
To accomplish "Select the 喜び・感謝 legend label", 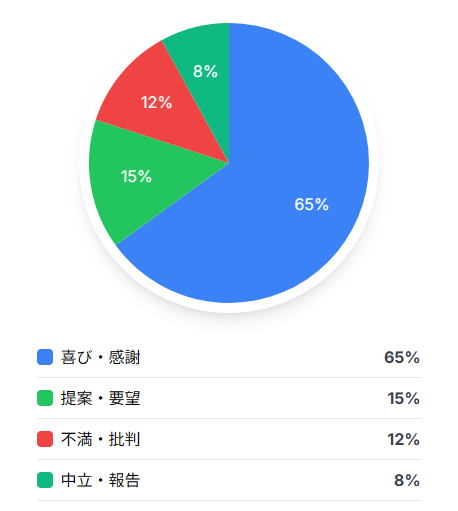I will (x=100, y=357).
